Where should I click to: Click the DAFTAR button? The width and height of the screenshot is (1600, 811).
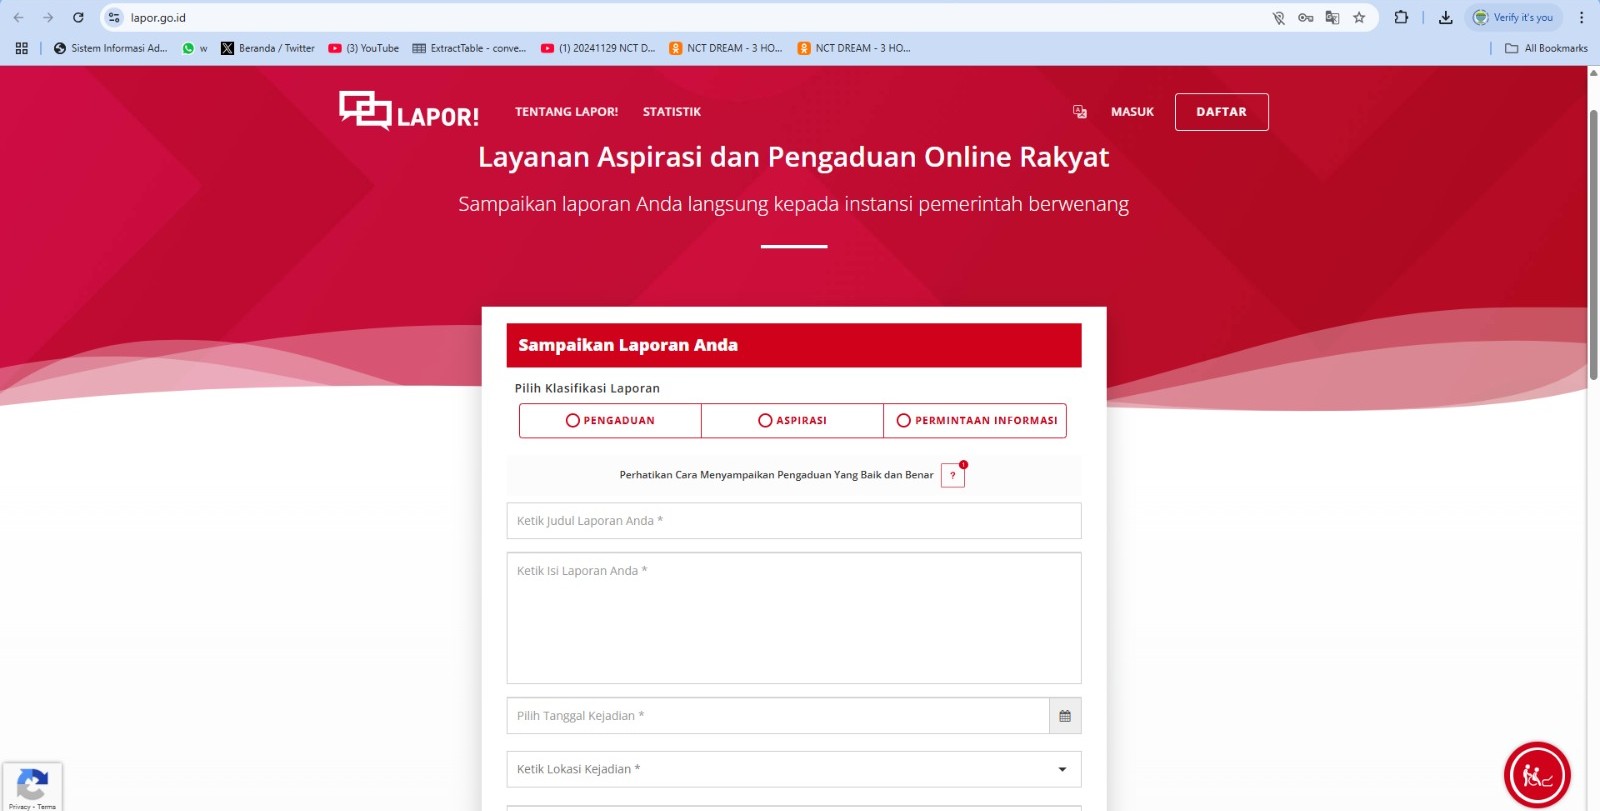click(1221, 112)
